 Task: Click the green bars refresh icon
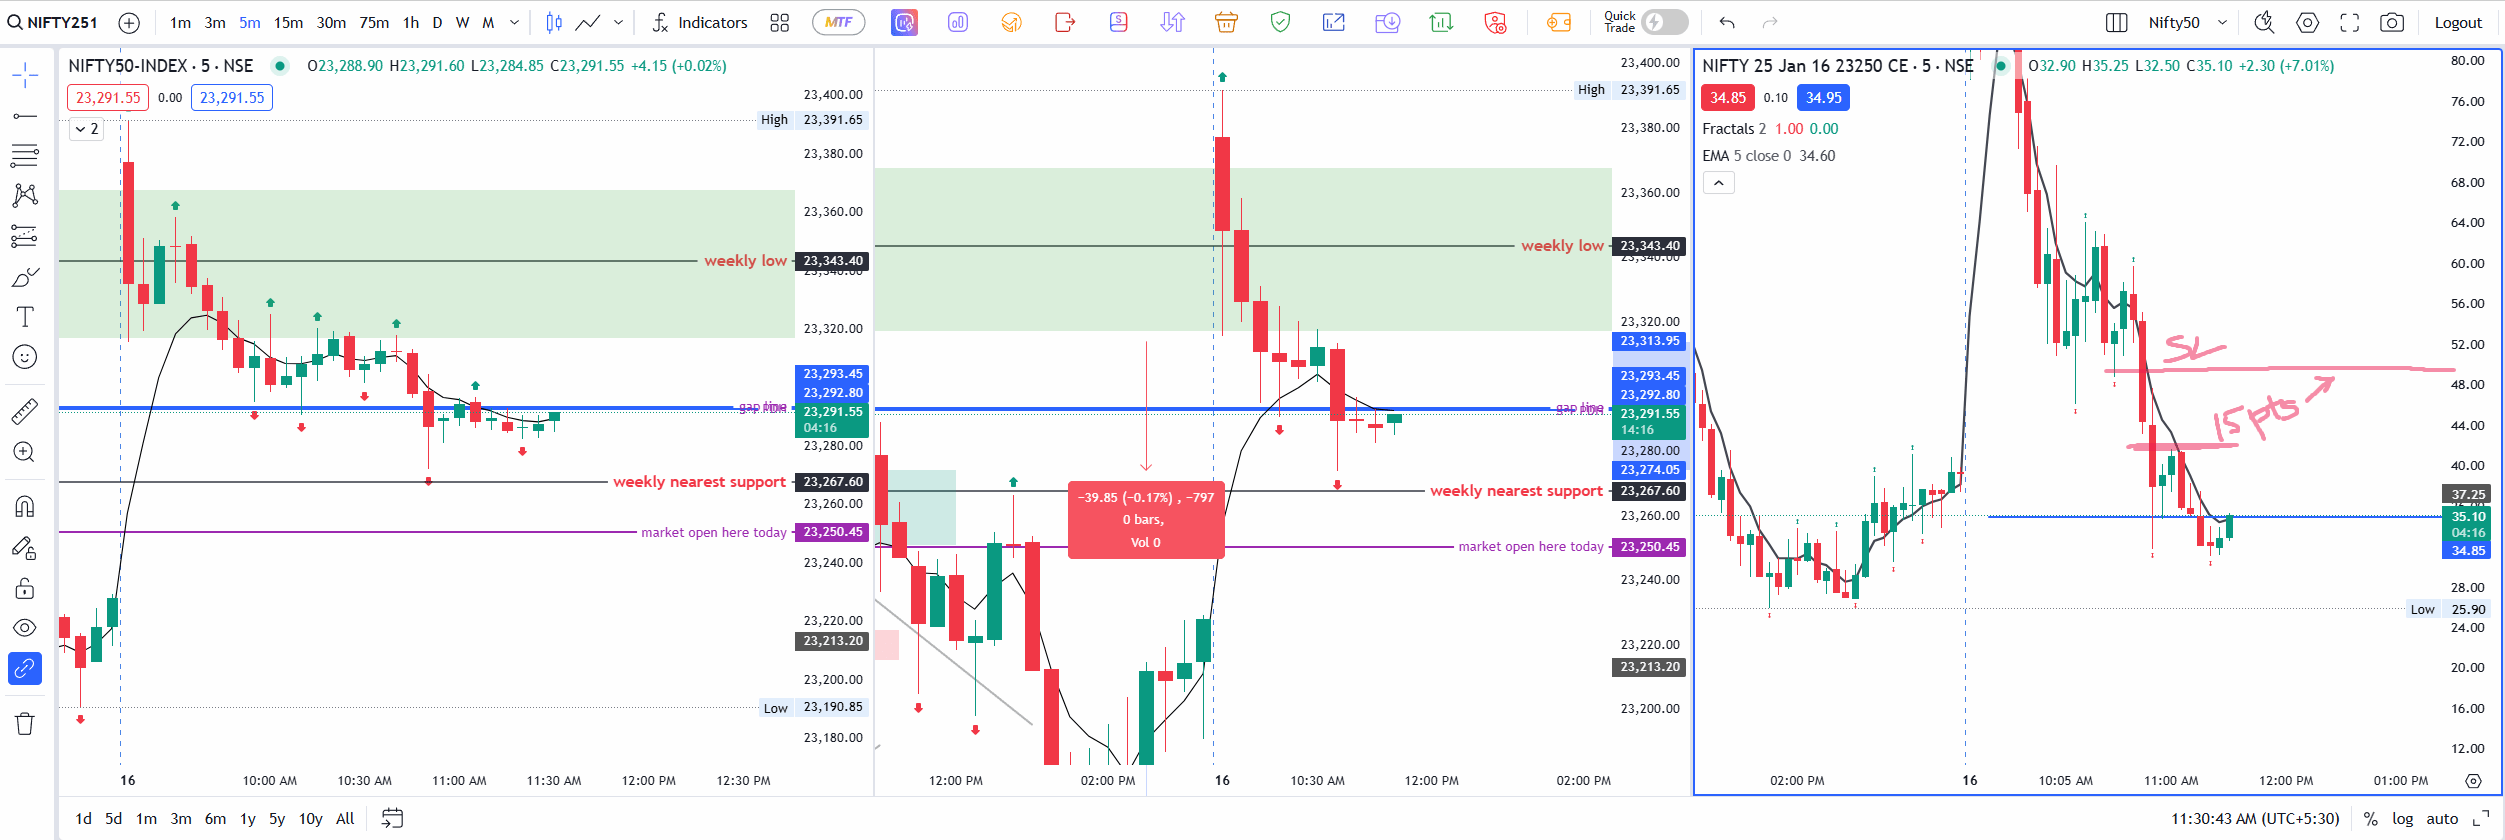click(1441, 22)
